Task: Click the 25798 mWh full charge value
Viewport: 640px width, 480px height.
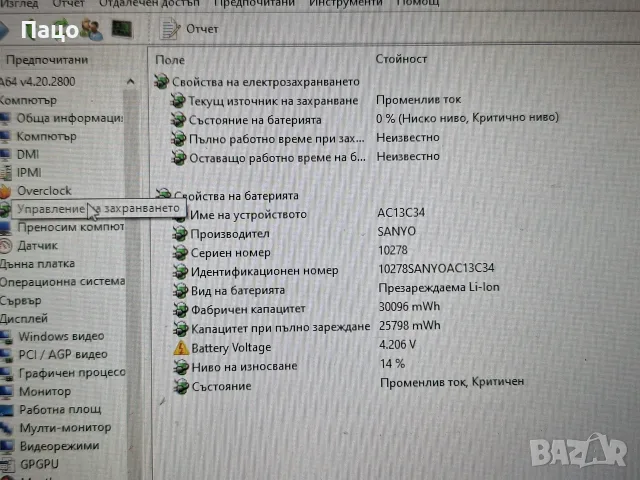Action: point(410,325)
